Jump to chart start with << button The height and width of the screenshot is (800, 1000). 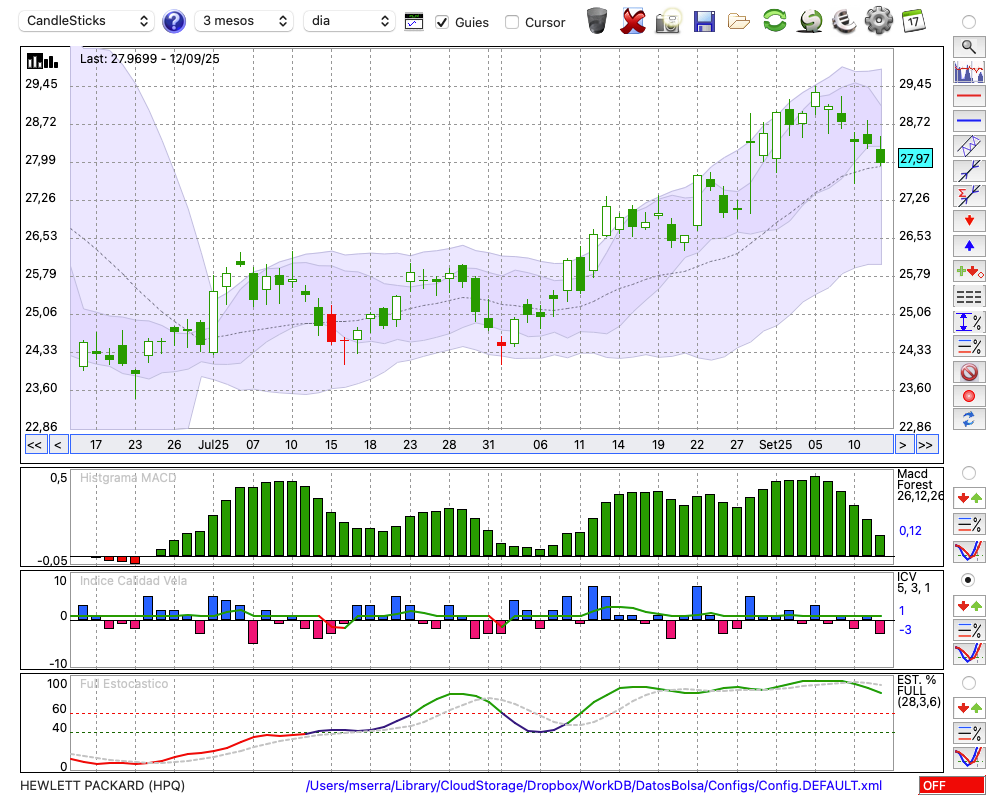coord(35,445)
